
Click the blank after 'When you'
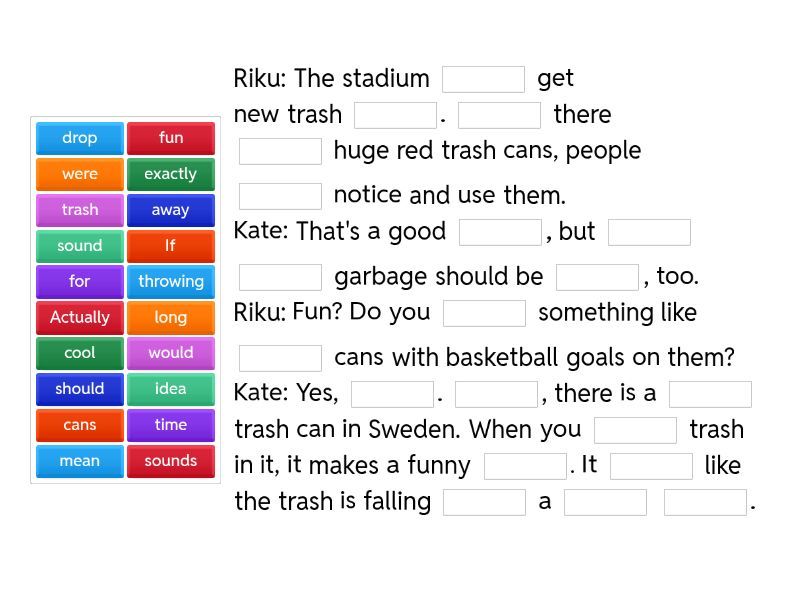coord(635,430)
